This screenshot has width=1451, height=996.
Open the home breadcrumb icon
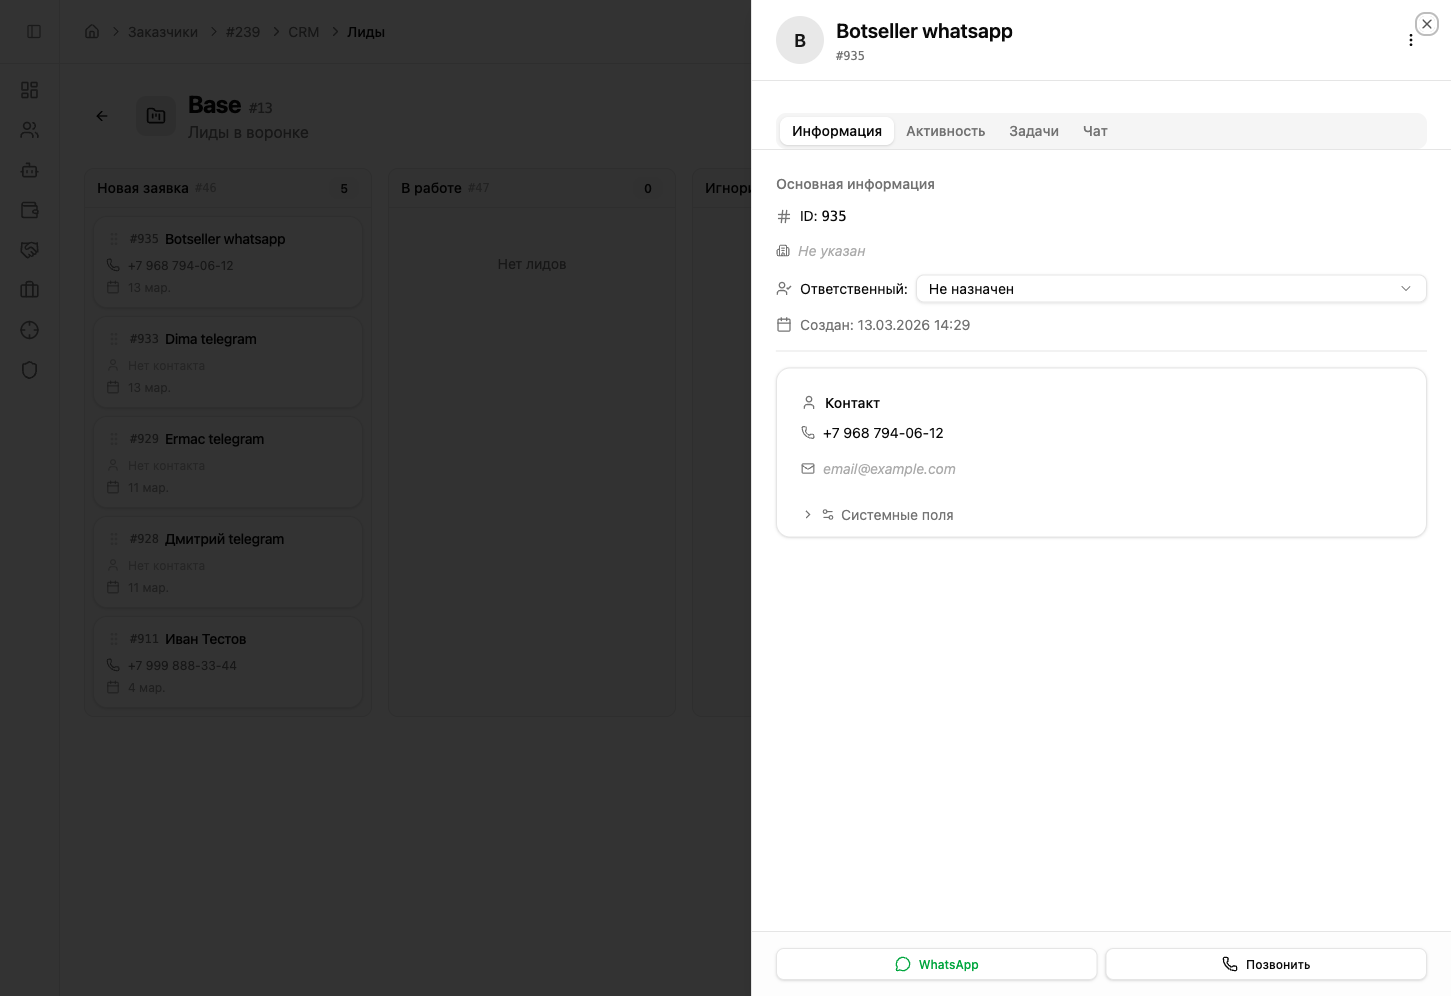[x=92, y=32]
